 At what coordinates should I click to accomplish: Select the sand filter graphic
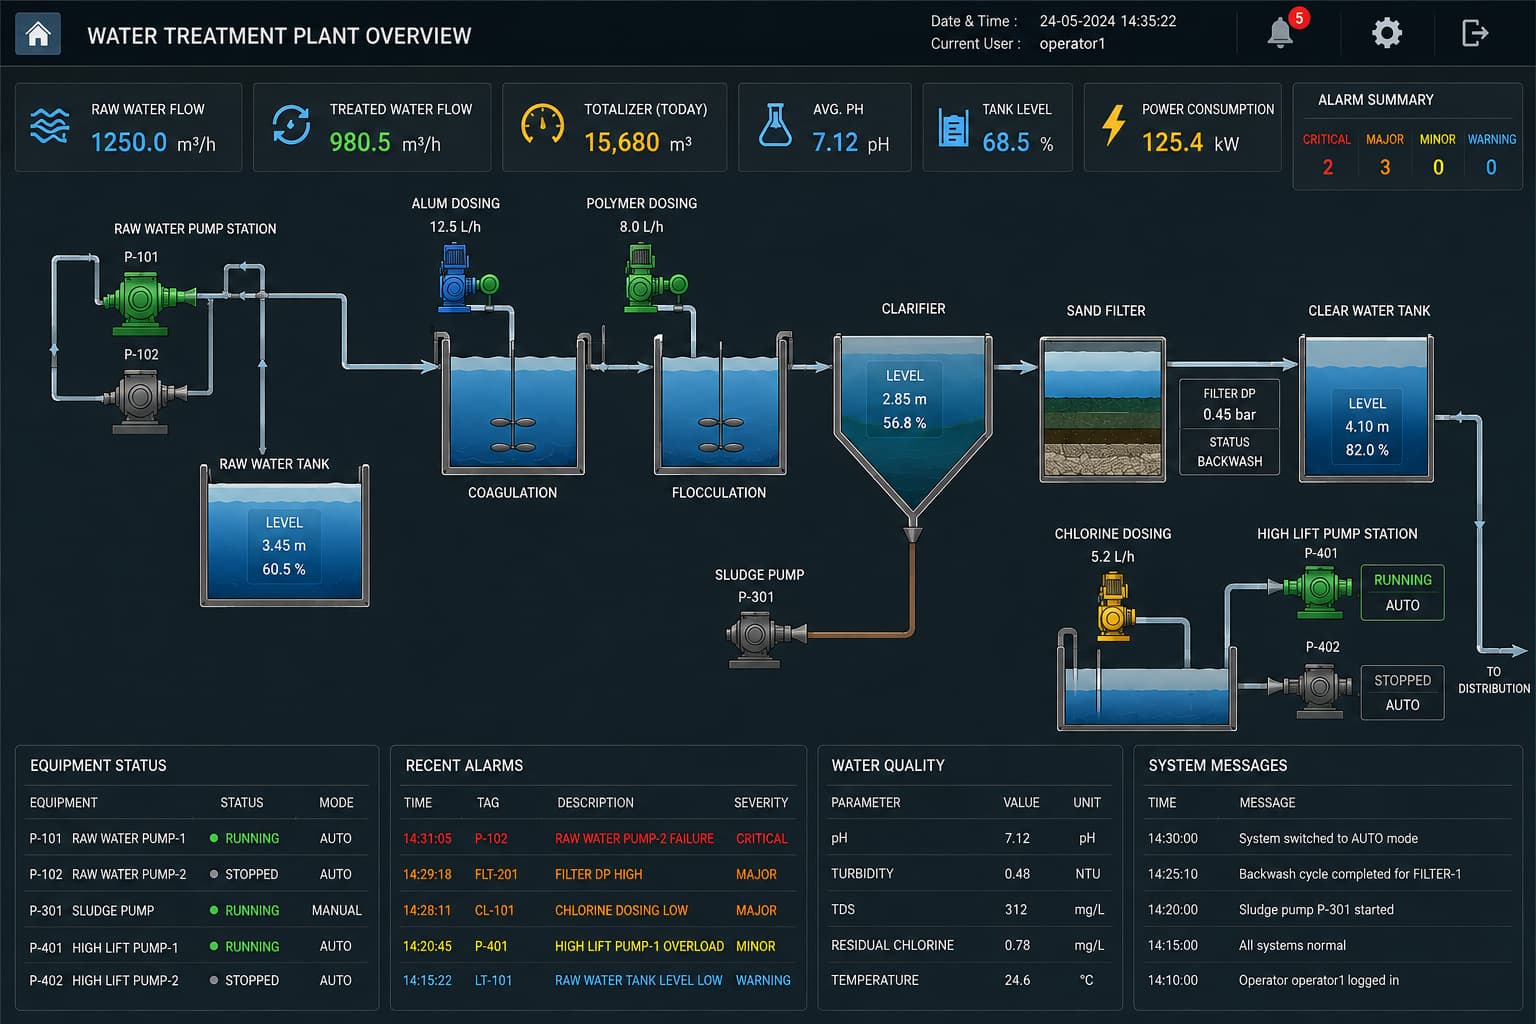1103,410
